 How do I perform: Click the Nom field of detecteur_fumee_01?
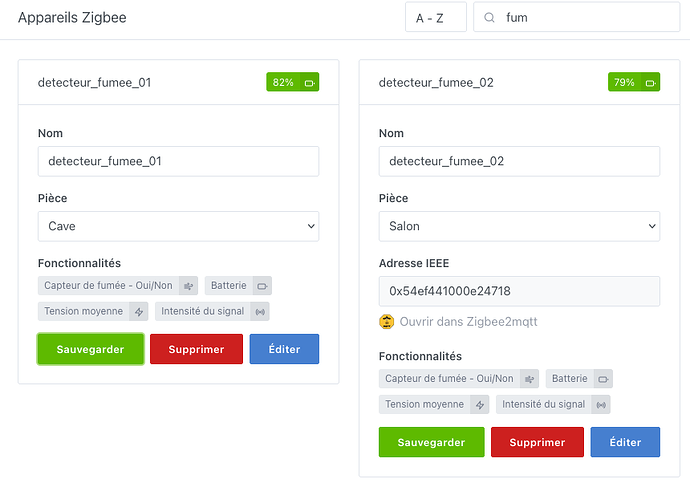coord(178,161)
